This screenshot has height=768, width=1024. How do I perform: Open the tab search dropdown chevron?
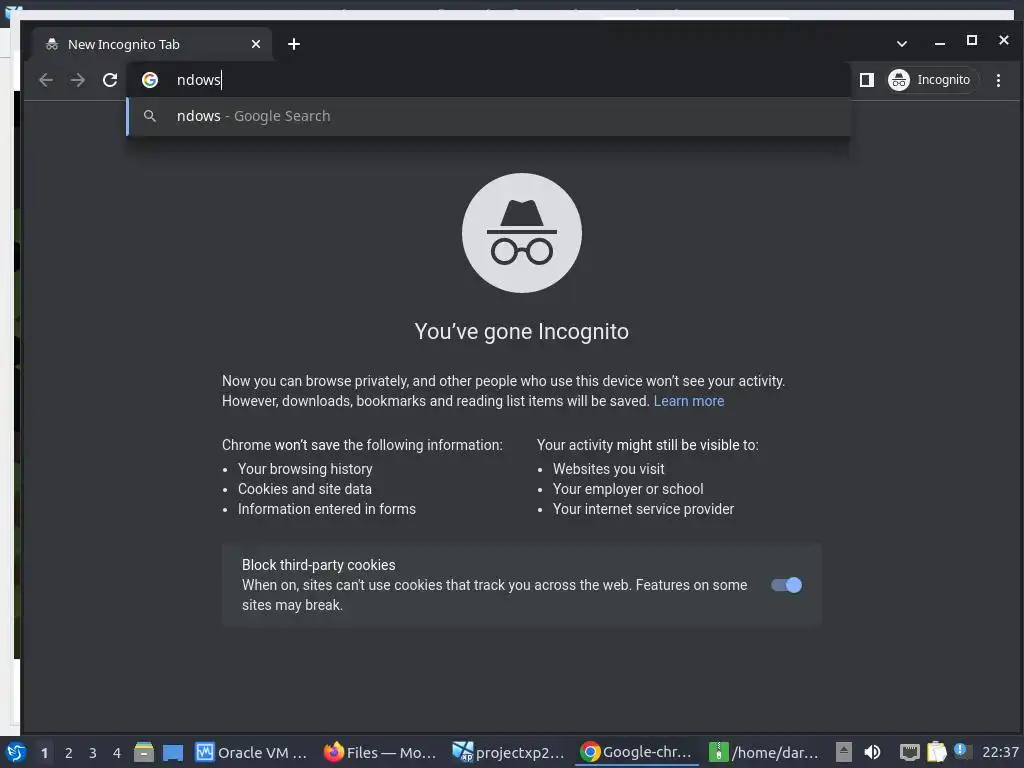coord(901,44)
